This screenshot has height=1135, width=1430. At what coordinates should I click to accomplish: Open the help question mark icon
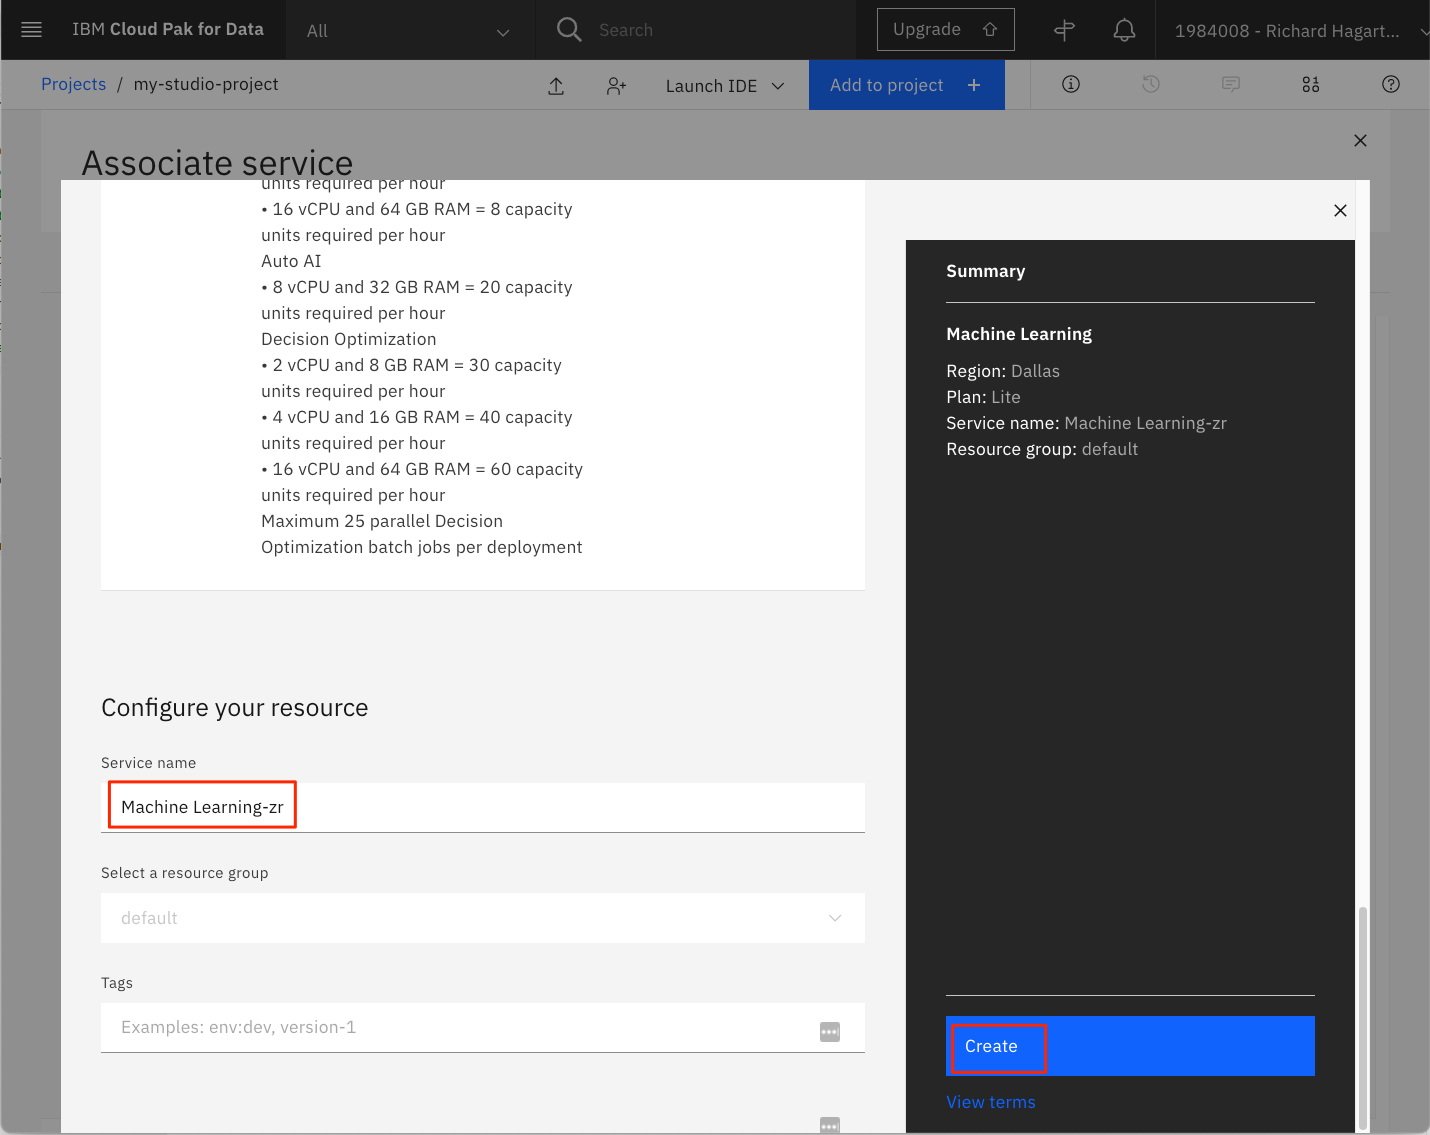(x=1391, y=84)
